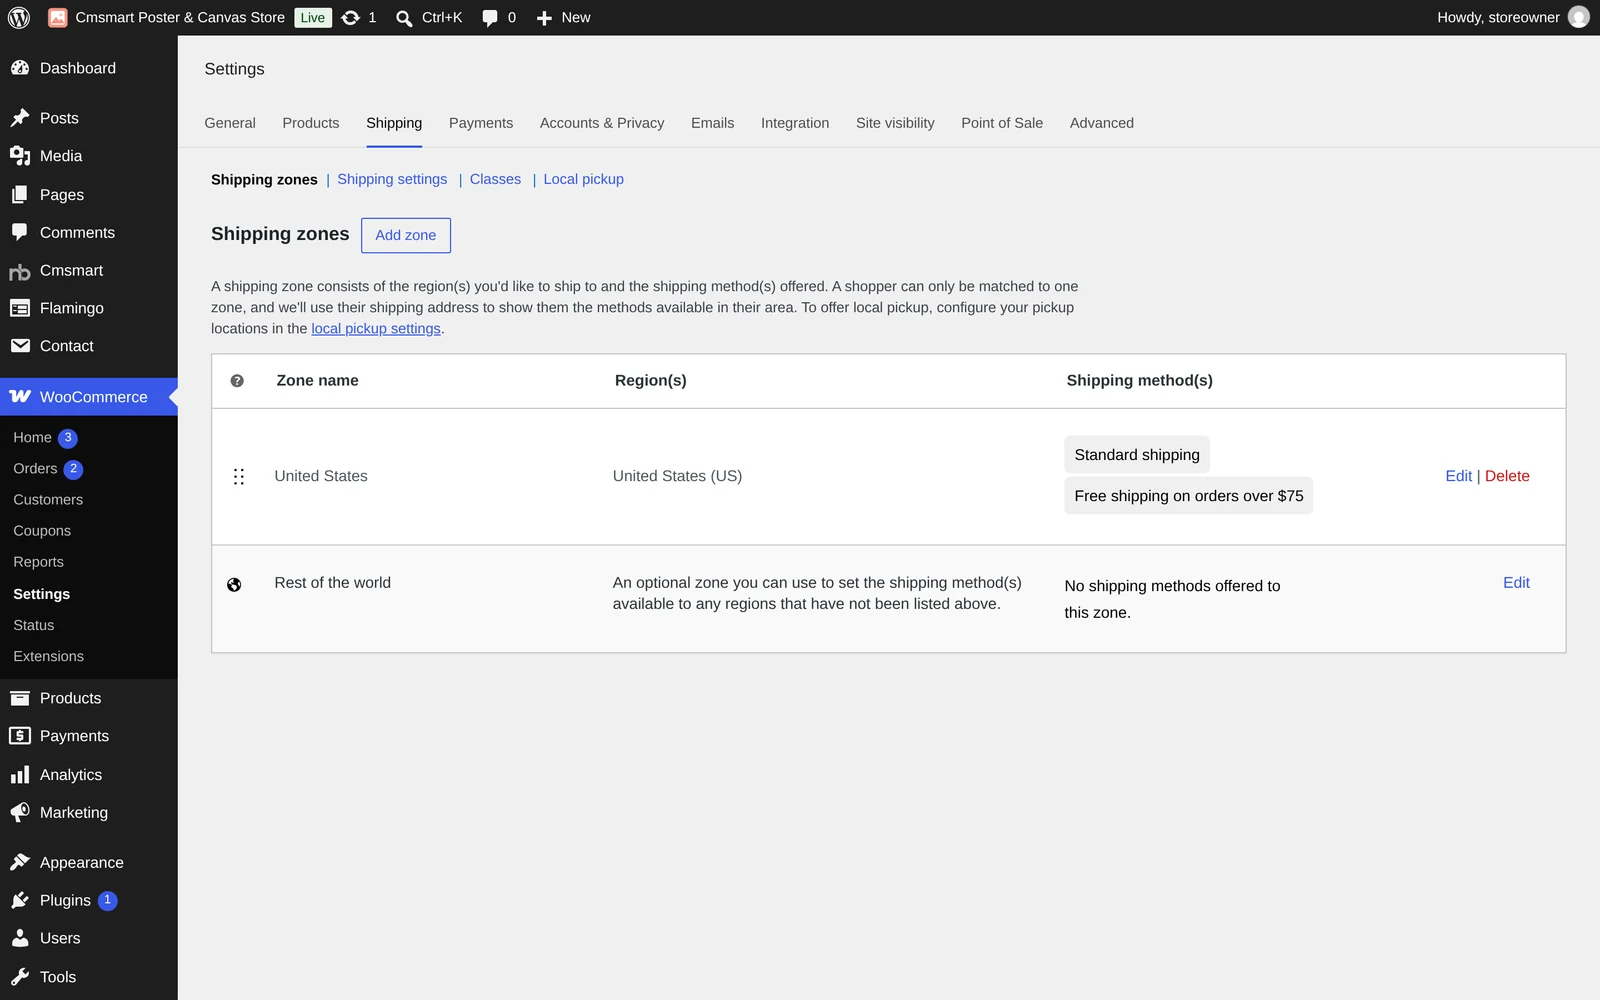
Task: Edit the Rest of the world zone
Action: (1516, 583)
